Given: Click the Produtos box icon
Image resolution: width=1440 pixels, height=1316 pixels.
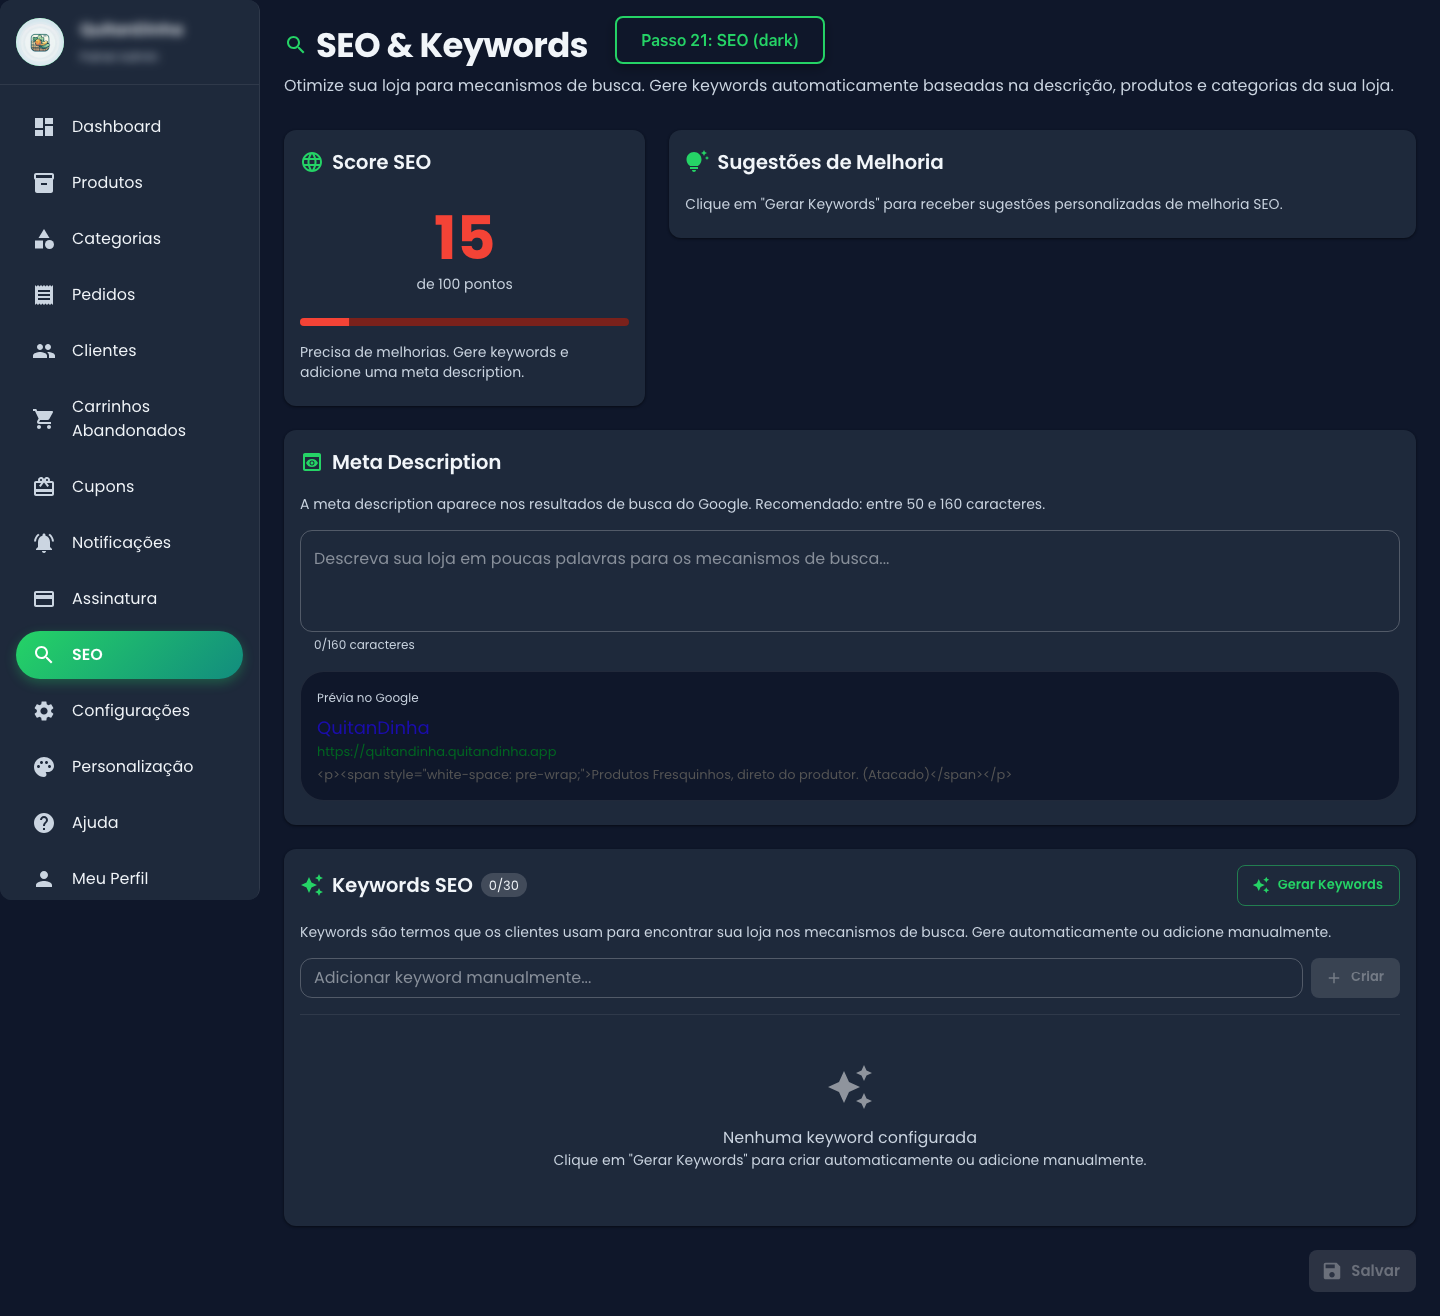Looking at the screenshot, I should click(x=44, y=183).
